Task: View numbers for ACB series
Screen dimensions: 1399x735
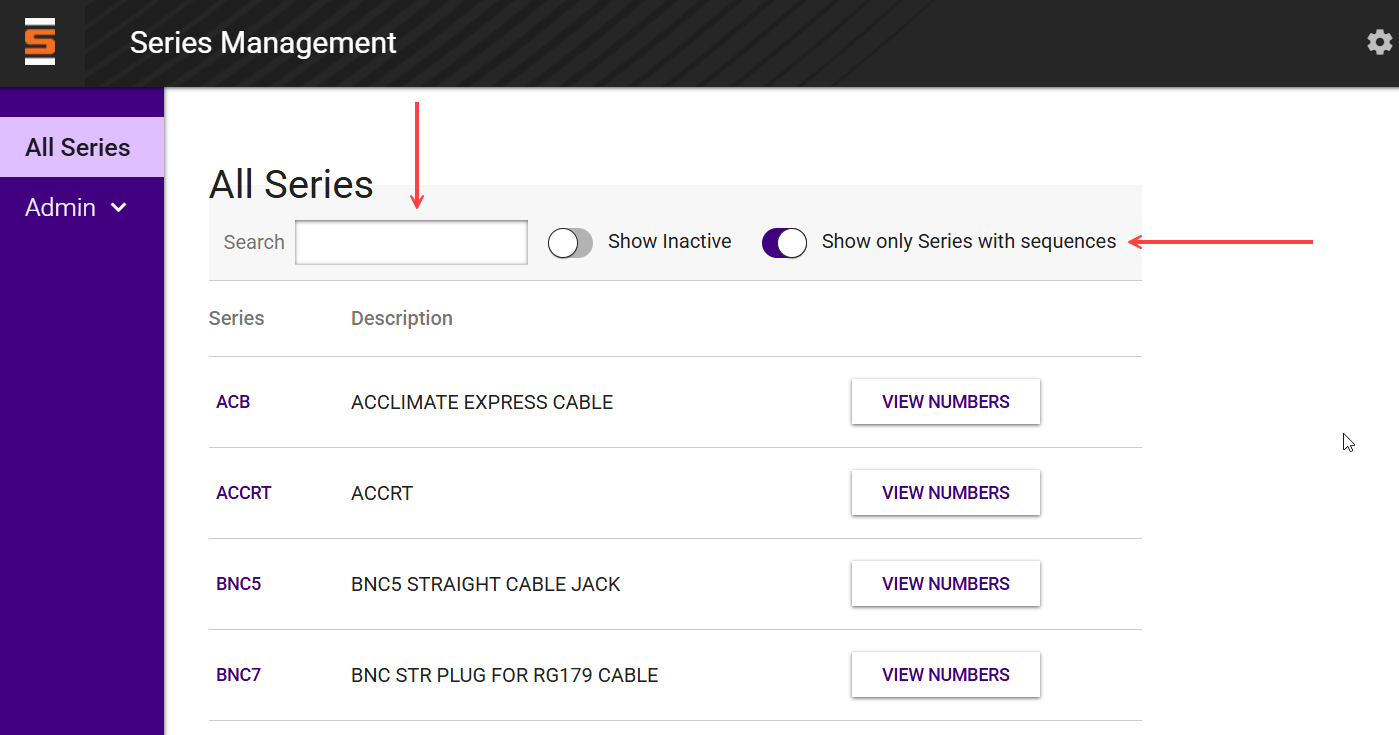Action: (946, 402)
